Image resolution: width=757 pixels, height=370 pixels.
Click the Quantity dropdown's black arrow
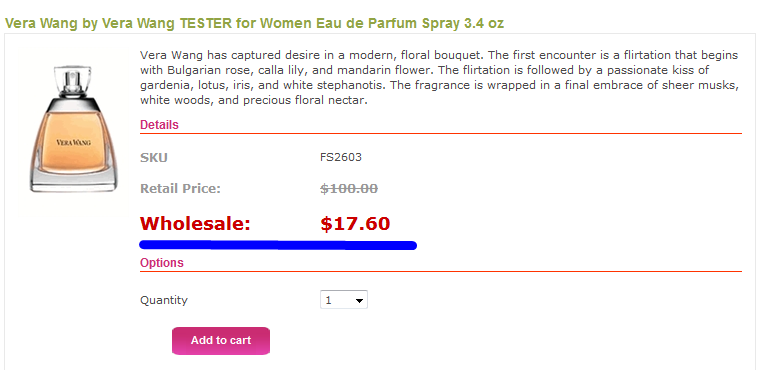pyautogui.click(x=359, y=301)
